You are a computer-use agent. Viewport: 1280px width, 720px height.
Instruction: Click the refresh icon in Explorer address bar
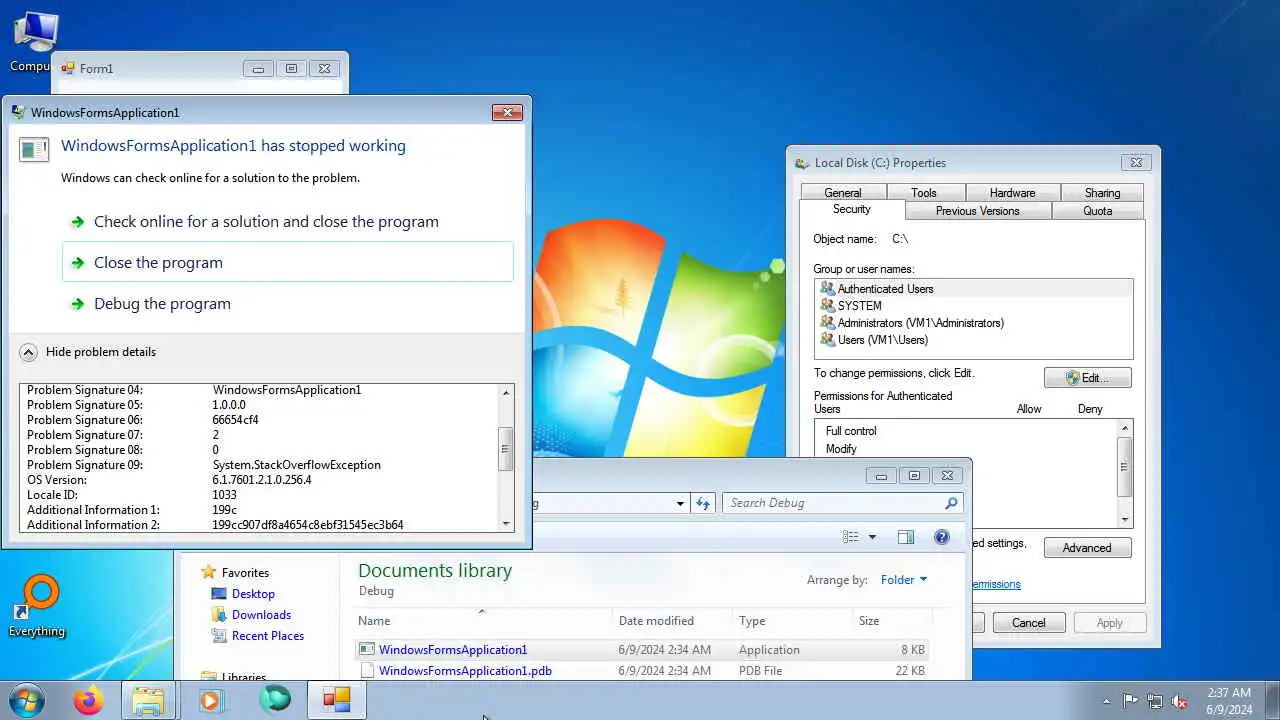click(x=703, y=503)
